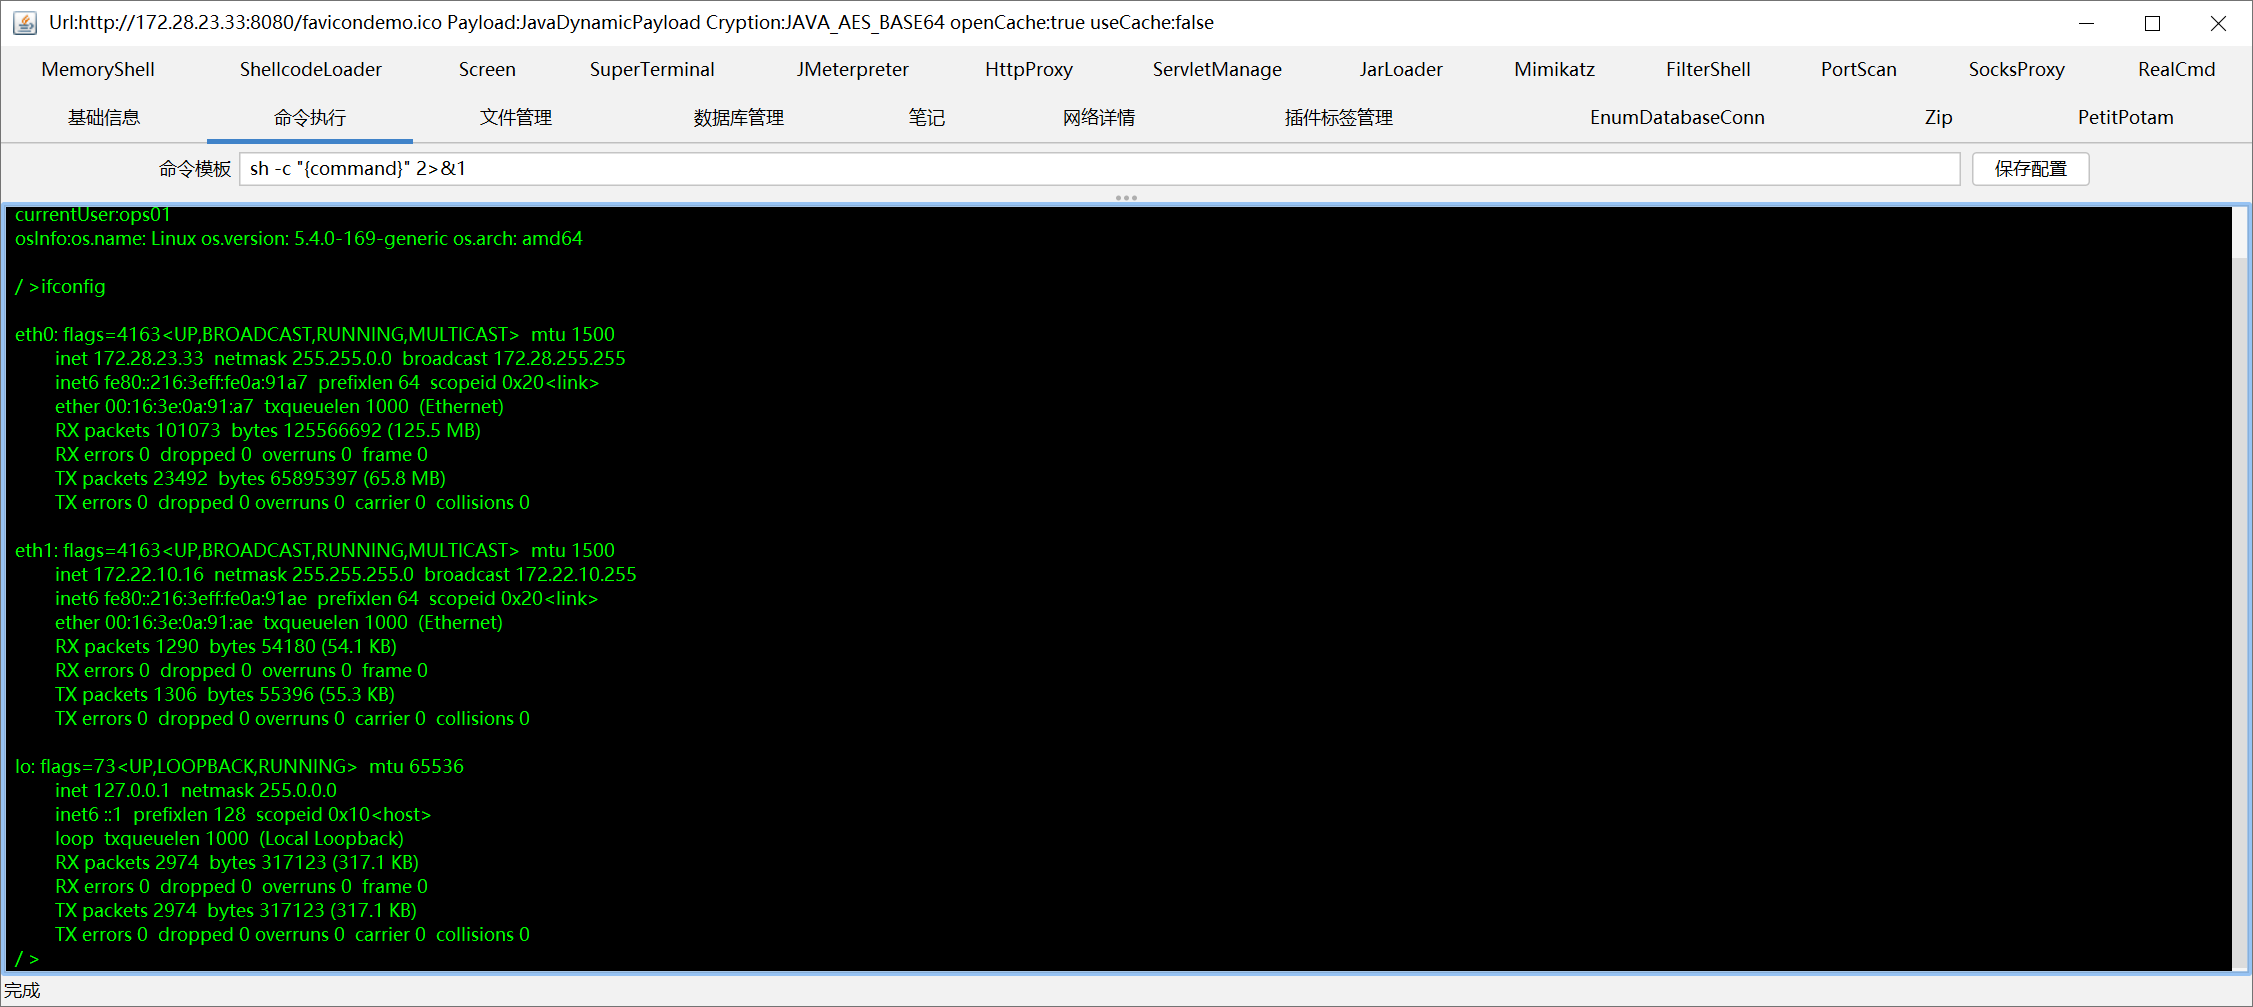Select the JMeterpreter tab
Image resolution: width=2253 pixels, height=1007 pixels.
pos(852,69)
